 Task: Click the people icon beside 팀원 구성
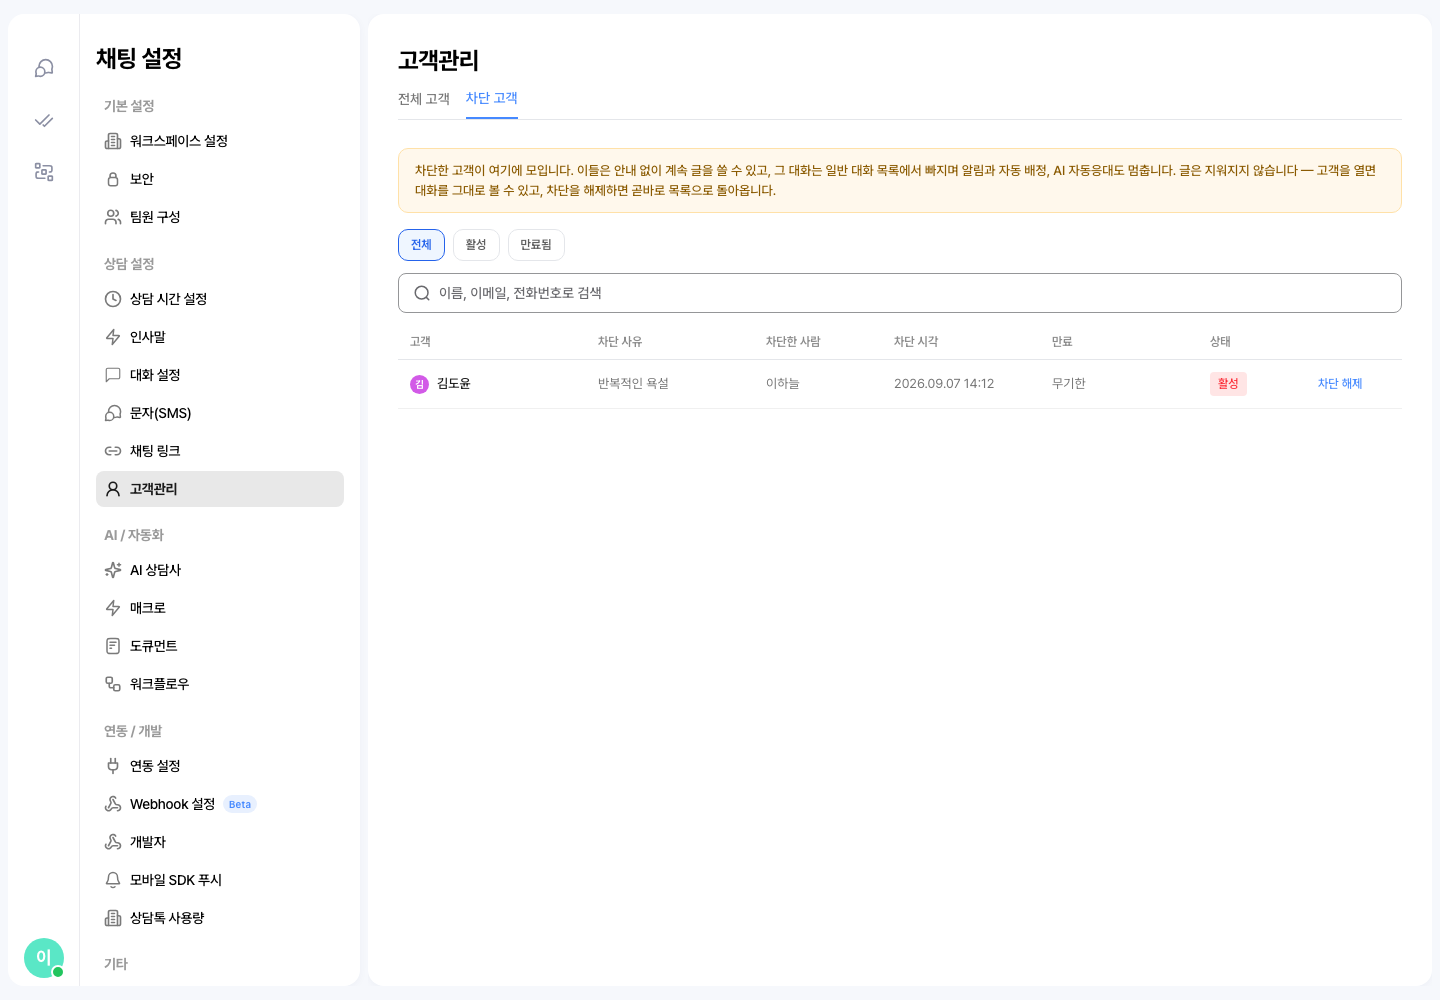point(113,217)
